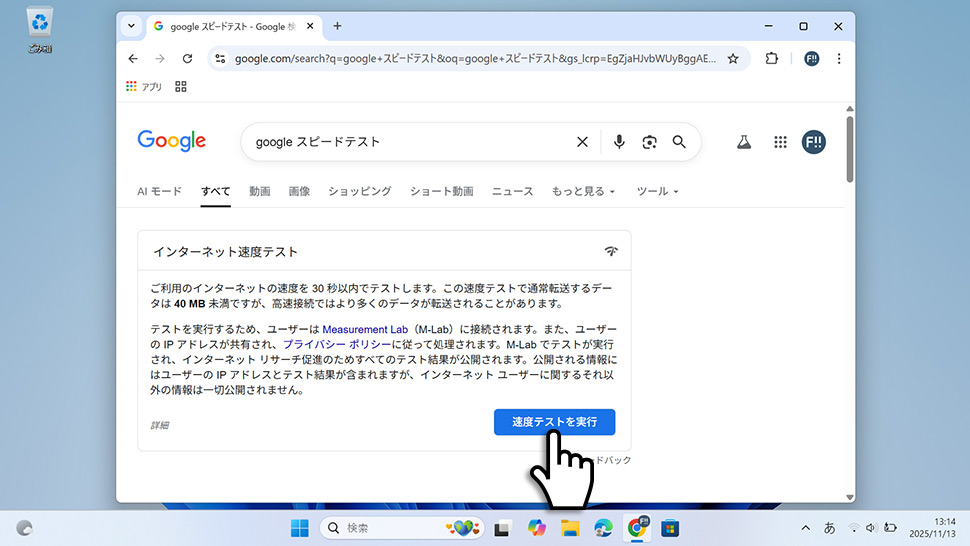This screenshot has width=970, height=546.
Task: Open the Google account avatar on the page
Action: [x=813, y=142]
